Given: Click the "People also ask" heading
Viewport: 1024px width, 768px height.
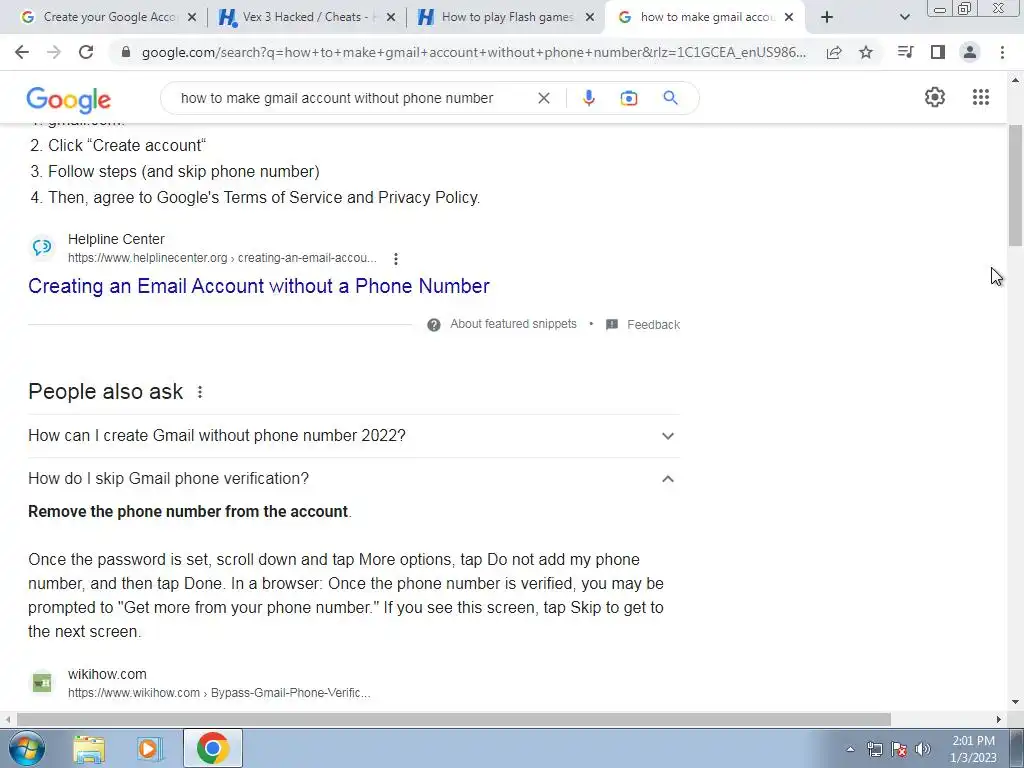Looking at the screenshot, I should [106, 391].
